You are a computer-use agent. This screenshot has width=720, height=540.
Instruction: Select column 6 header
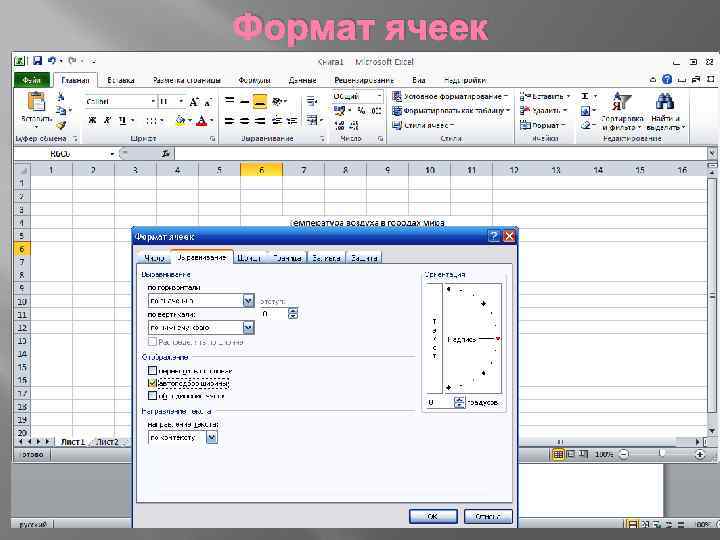tap(261, 170)
